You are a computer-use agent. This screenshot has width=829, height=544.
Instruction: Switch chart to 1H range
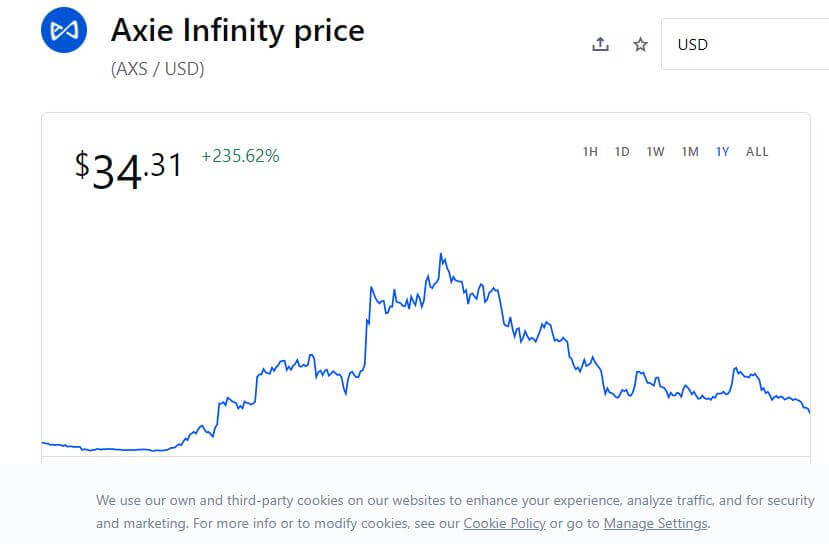pos(590,152)
